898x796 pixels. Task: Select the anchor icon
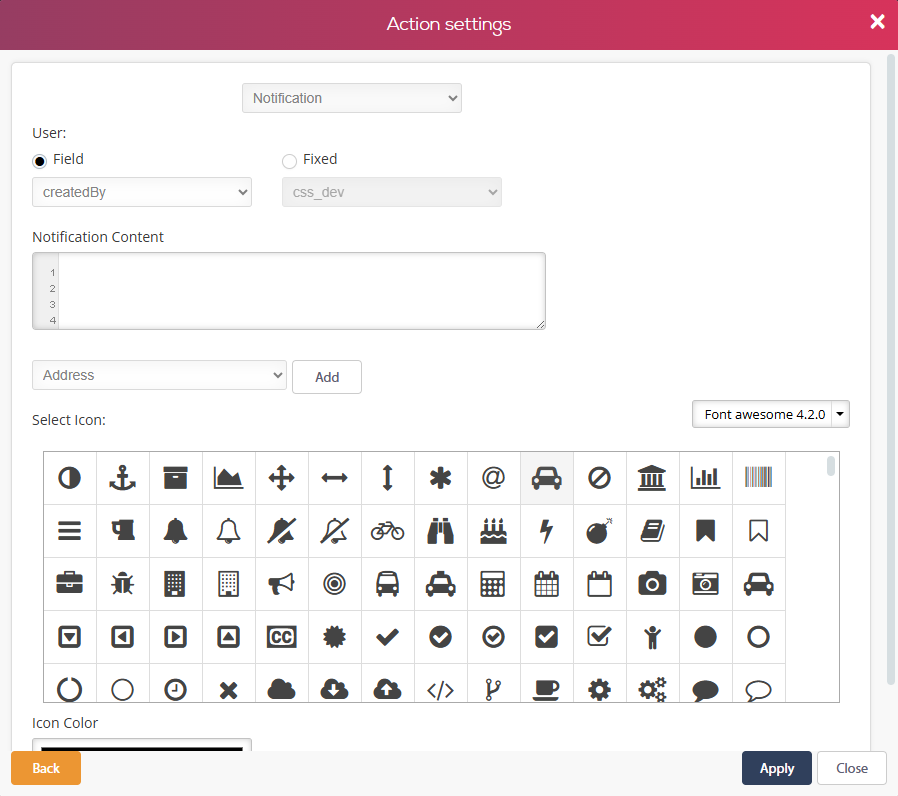coord(123,478)
